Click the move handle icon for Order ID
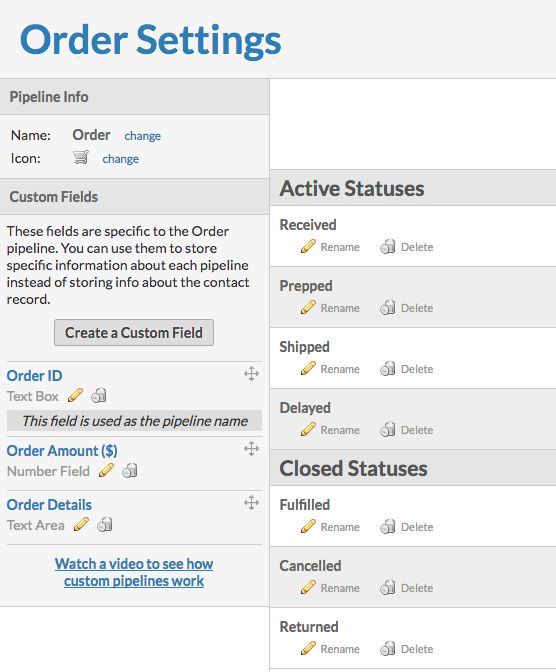The width and height of the screenshot is (556, 672). click(x=251, y=374)
